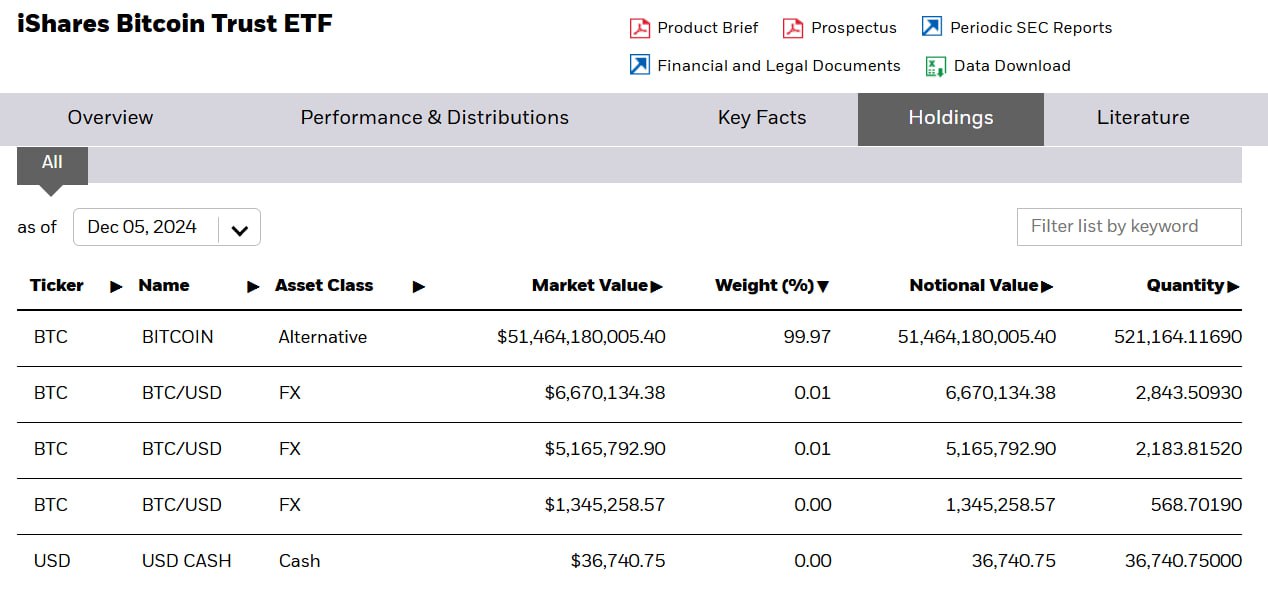Select the All holdings filter tab
Image resolution: width=1268 pixels, height=603 pixels.
(x=52, y=163)
